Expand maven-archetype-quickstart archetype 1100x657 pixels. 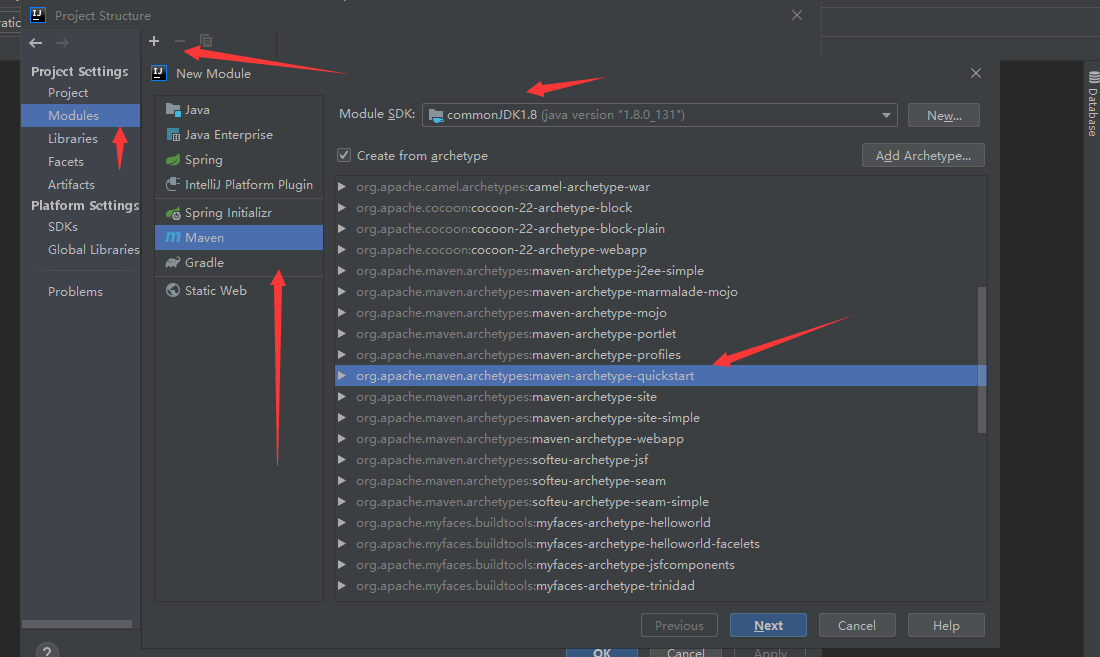pos(342,376)
